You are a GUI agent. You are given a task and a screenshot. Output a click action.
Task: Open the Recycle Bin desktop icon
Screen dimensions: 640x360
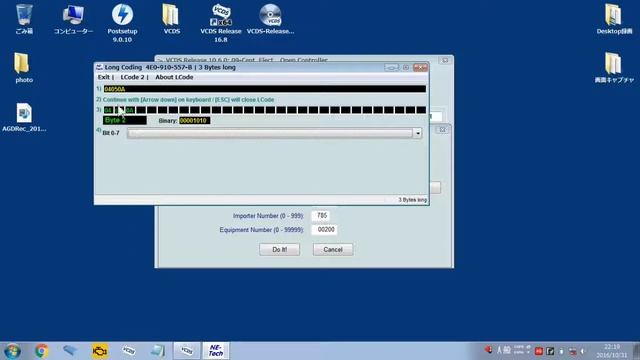click(24, 19)
